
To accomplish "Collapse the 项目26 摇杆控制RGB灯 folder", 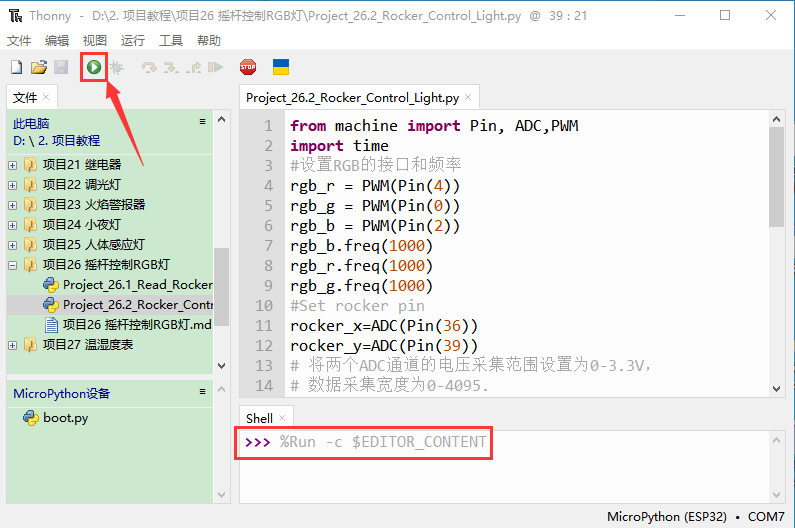I will point(12,265).
